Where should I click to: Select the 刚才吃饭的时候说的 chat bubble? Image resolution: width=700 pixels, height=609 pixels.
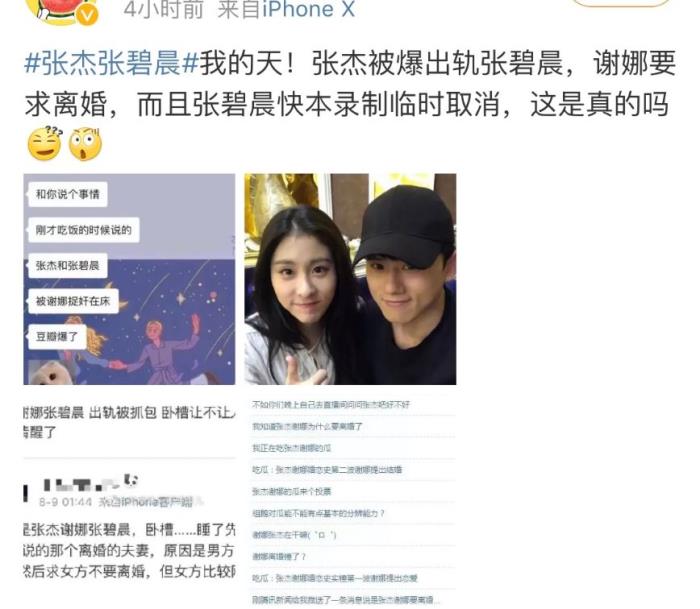coord(84,230)
